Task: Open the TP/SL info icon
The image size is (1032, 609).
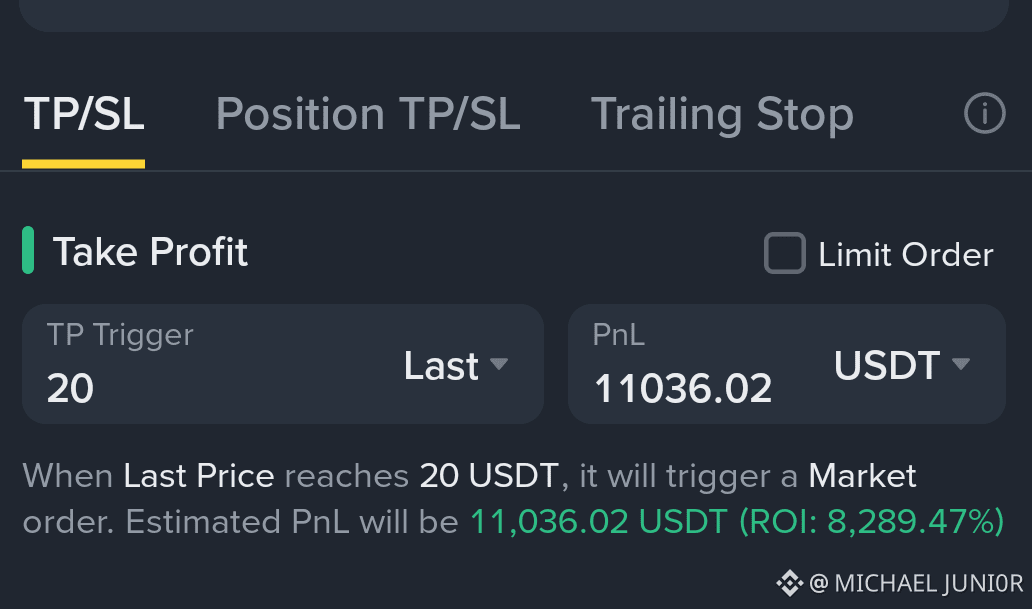Action: click(x=985, y=113)
